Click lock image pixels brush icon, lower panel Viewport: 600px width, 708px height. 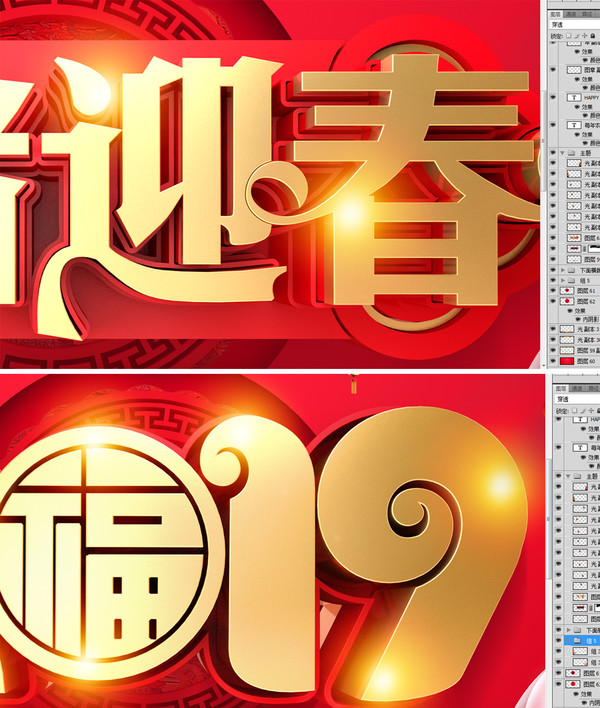[583, 411]
